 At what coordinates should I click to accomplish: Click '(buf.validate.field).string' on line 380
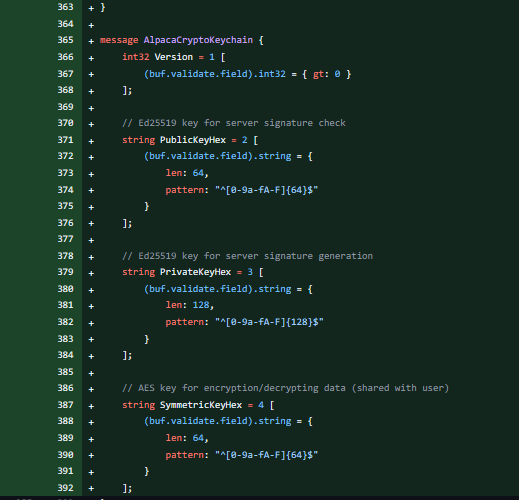click(217, 289)
